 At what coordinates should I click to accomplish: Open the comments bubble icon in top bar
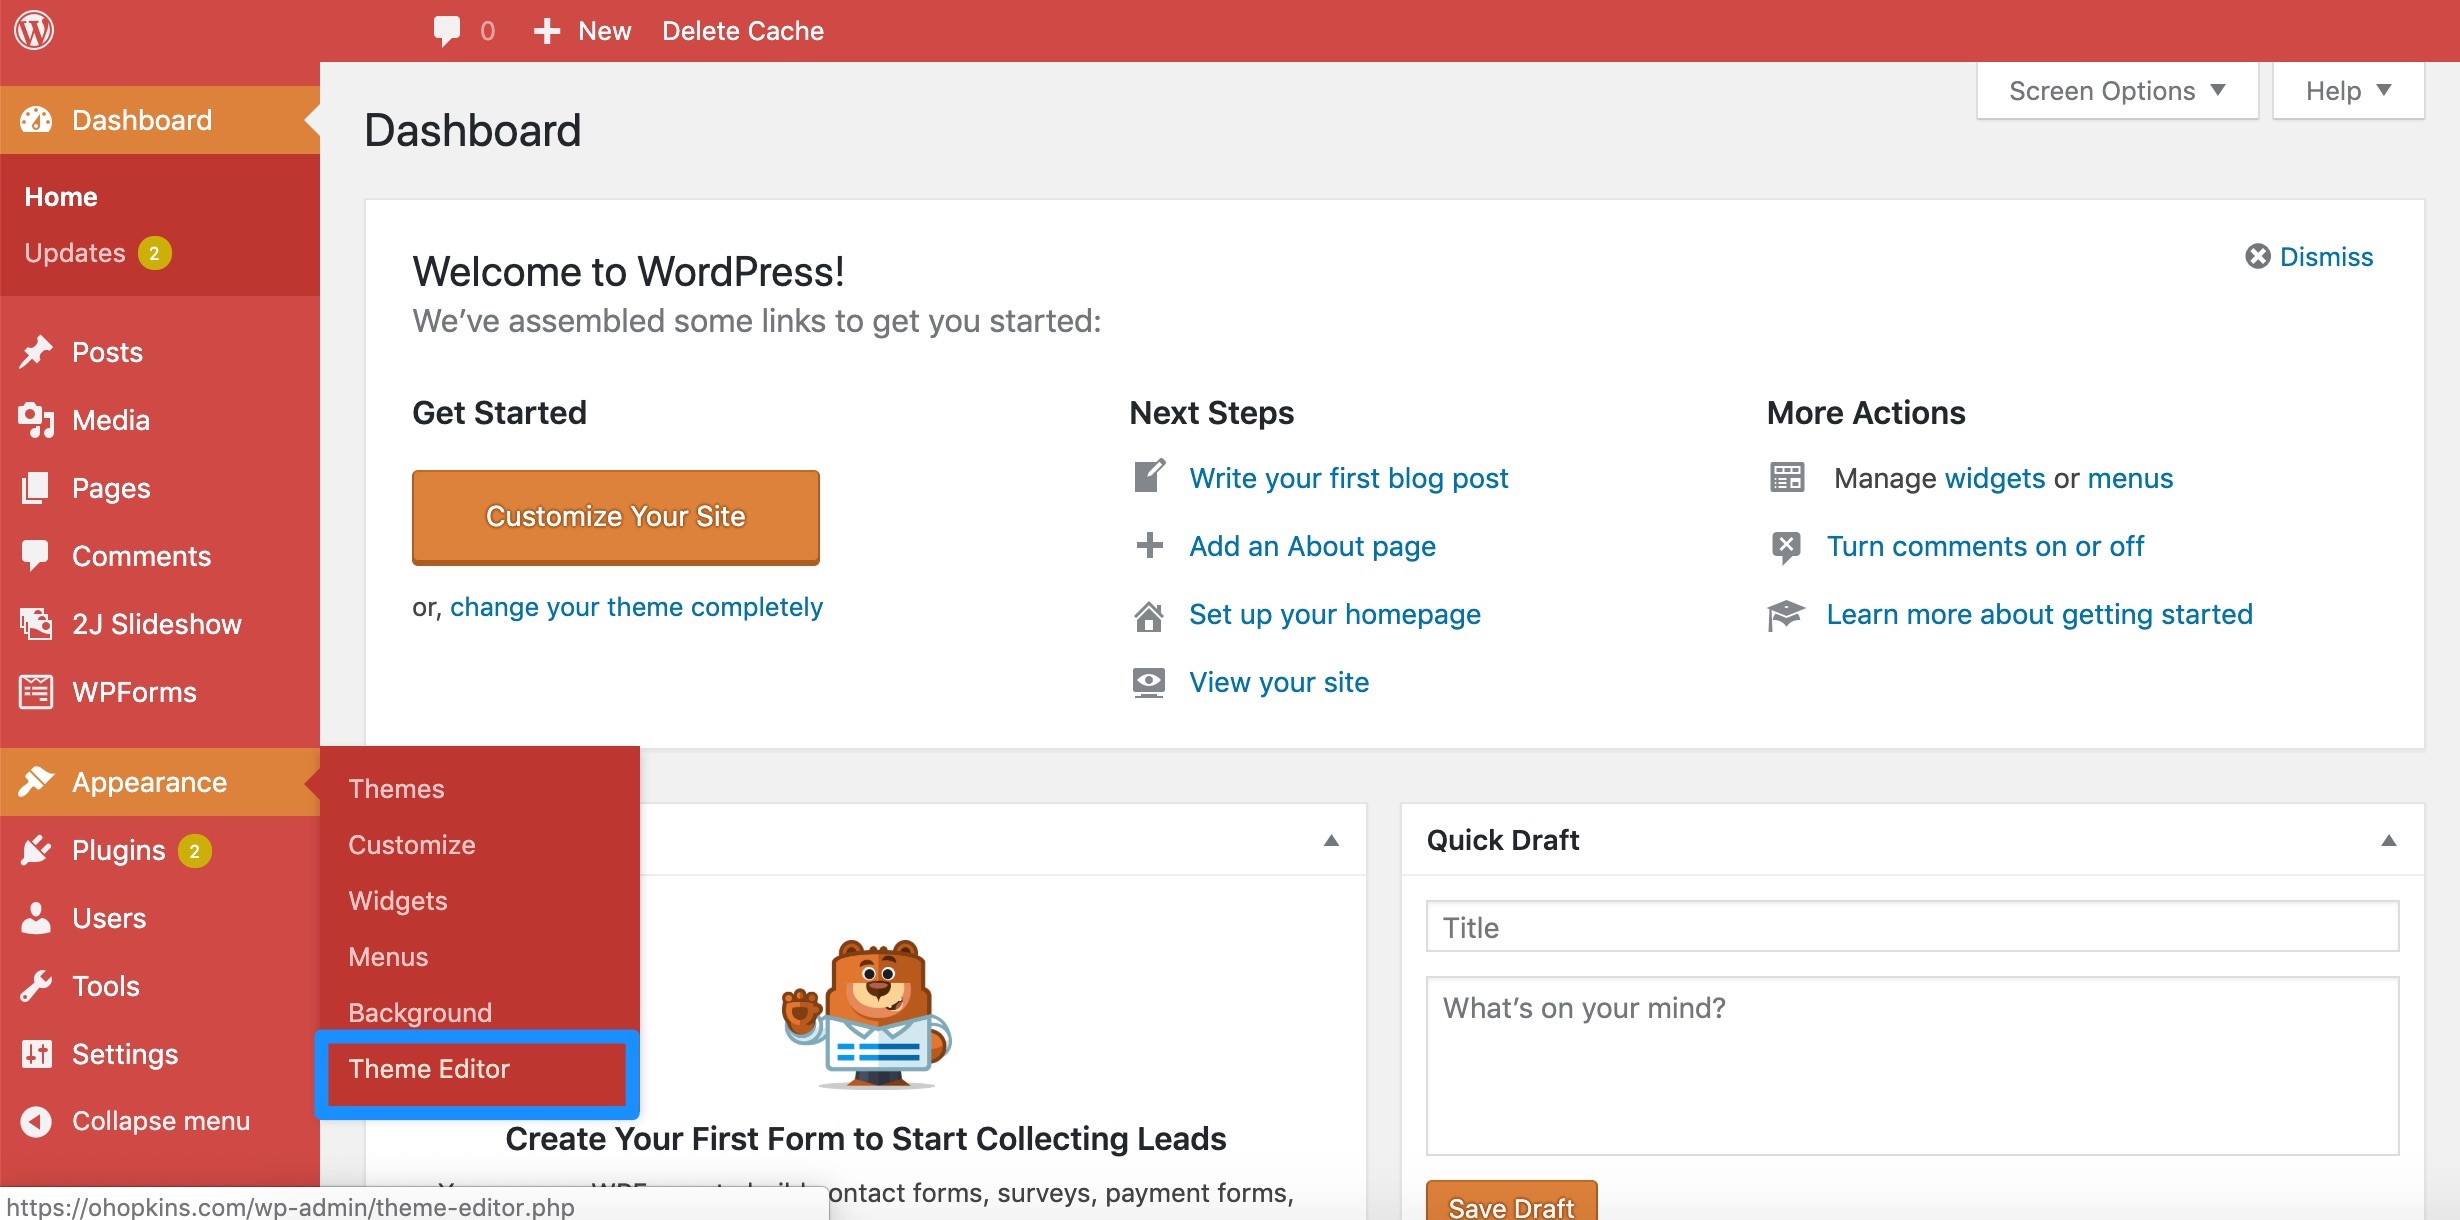pyautogui.click(x=447, y=31)
